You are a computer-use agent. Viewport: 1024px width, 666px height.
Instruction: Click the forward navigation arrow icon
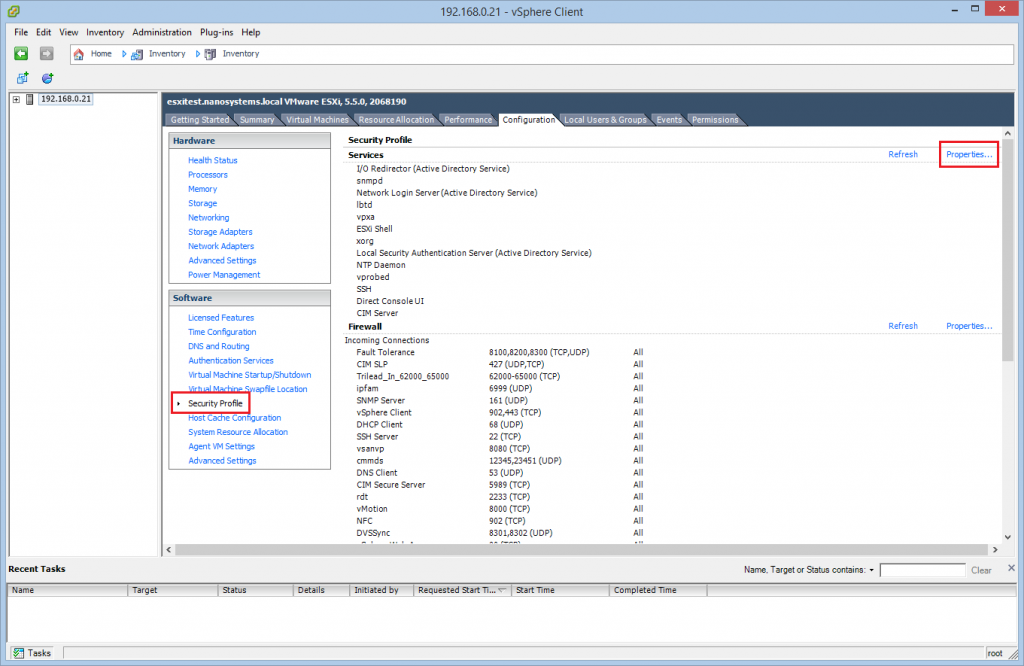[x=45, y=54]
